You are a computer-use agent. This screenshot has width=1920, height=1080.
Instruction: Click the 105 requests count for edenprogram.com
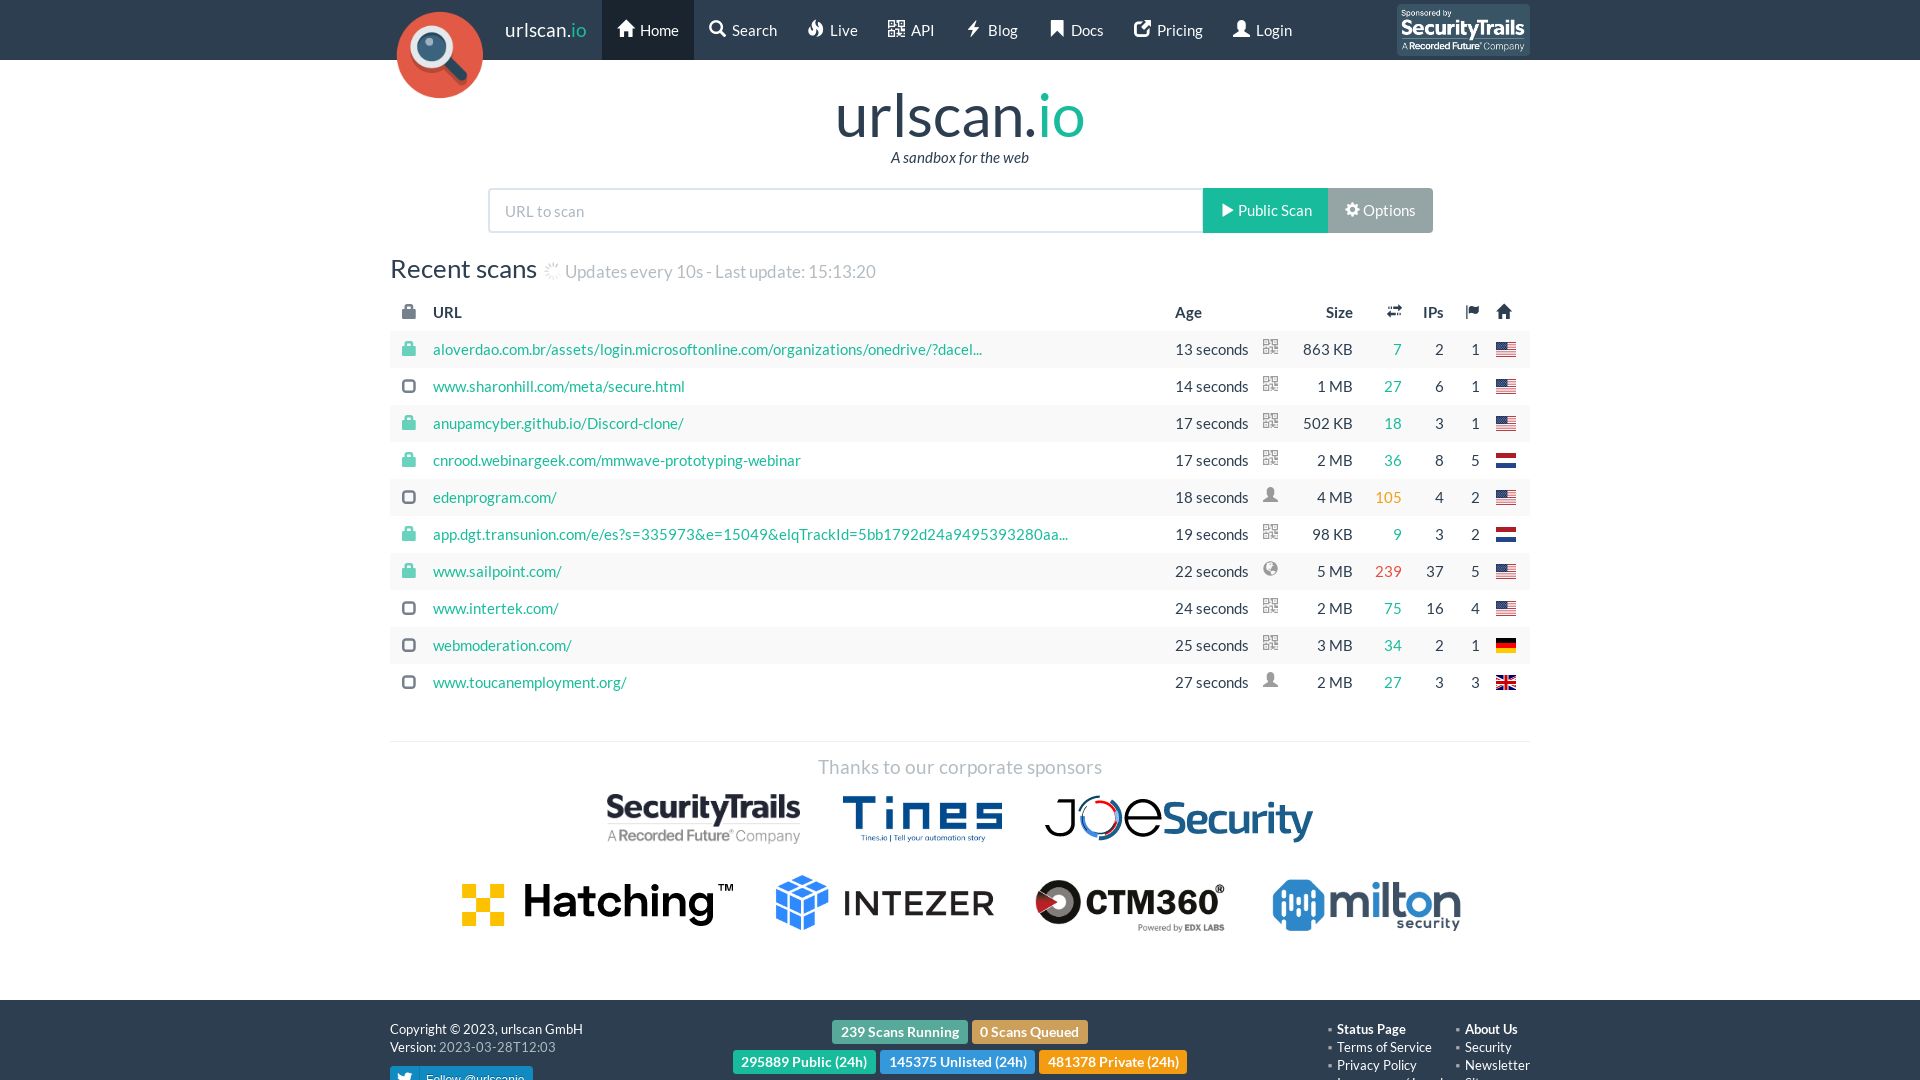click(1388, 497)
